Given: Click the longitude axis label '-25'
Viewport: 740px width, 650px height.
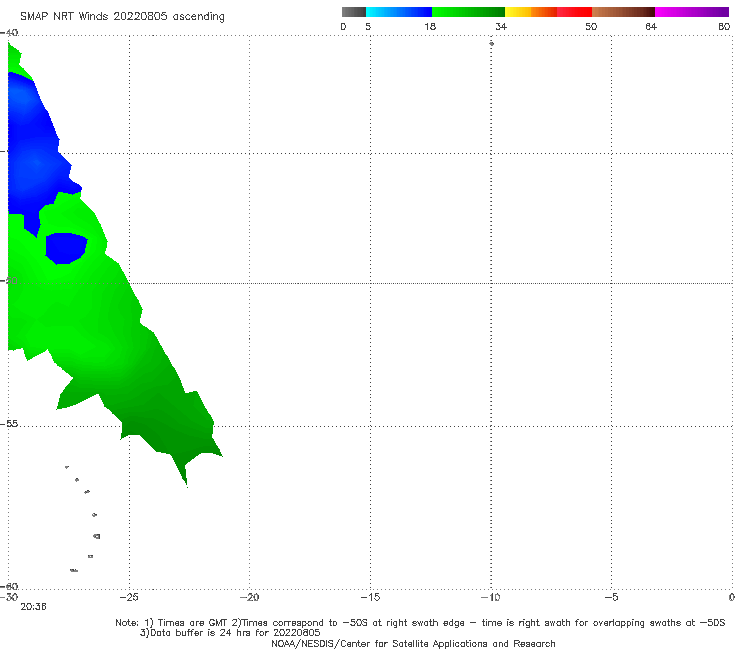Looking at the screenshot, I should [x=129, y=597].
